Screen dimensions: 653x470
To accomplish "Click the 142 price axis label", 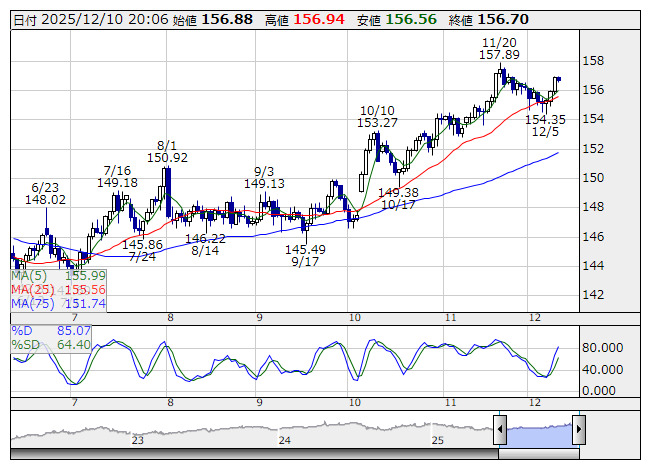I will point(593,295).
